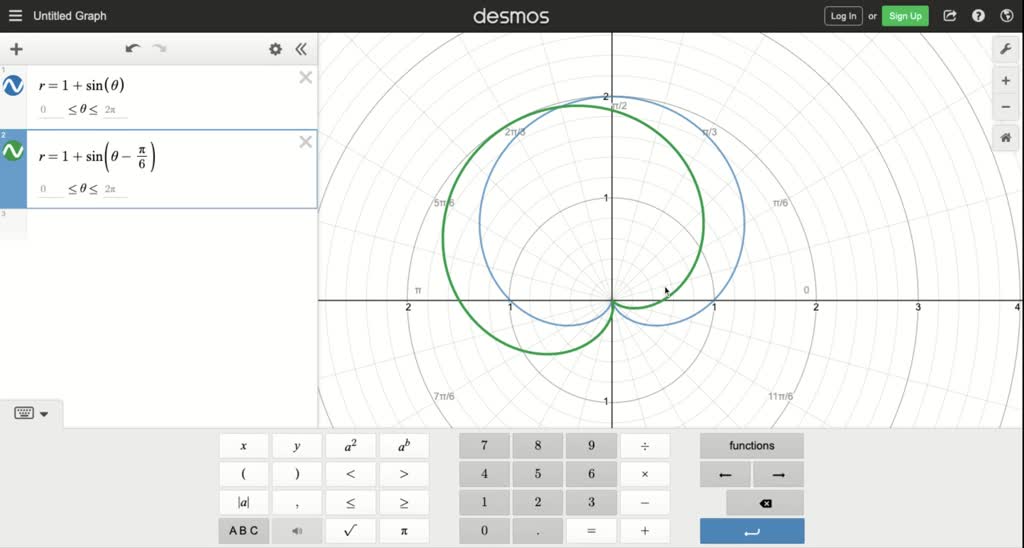1024x548 pixels.
Task: Hide the on-screen keypad
Action: click(32, 413)
